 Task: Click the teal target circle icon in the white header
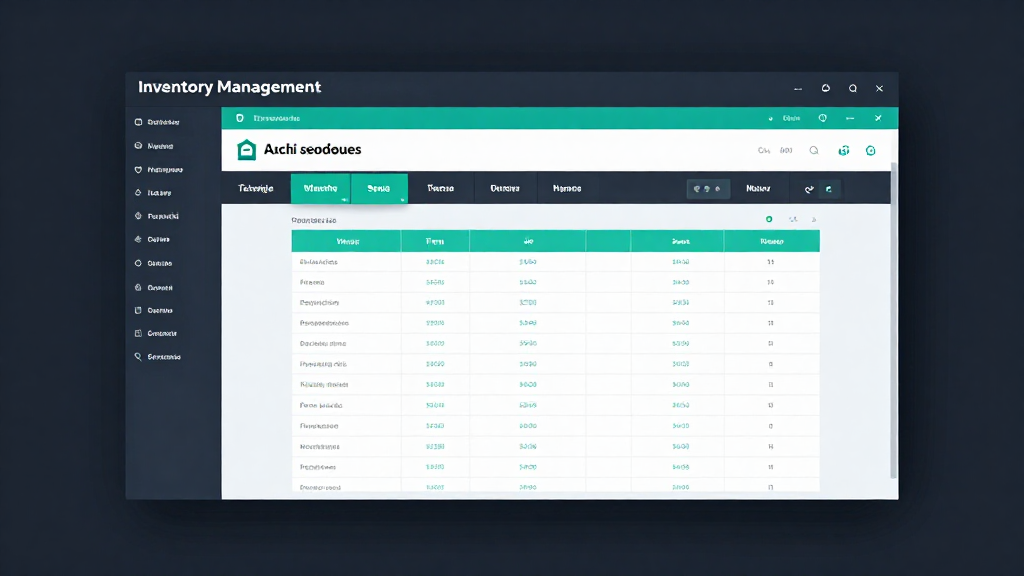coord(871,150)
